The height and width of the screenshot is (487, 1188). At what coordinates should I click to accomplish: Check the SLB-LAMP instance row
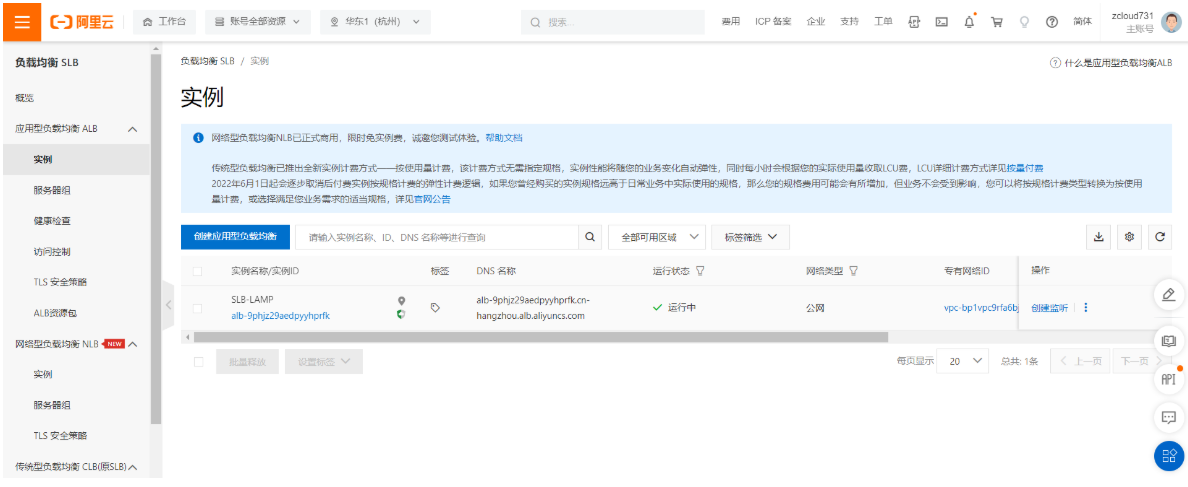[x=198, y=308]
